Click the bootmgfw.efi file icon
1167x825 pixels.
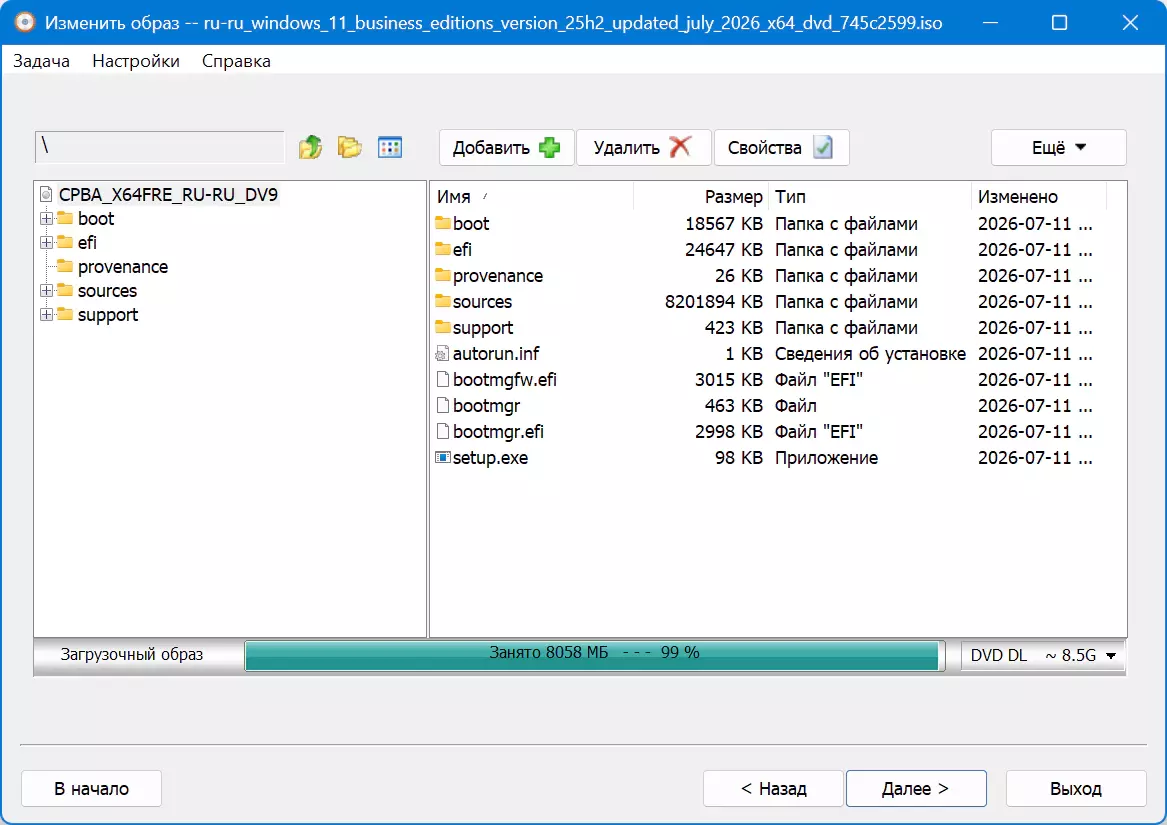[443, 380]
